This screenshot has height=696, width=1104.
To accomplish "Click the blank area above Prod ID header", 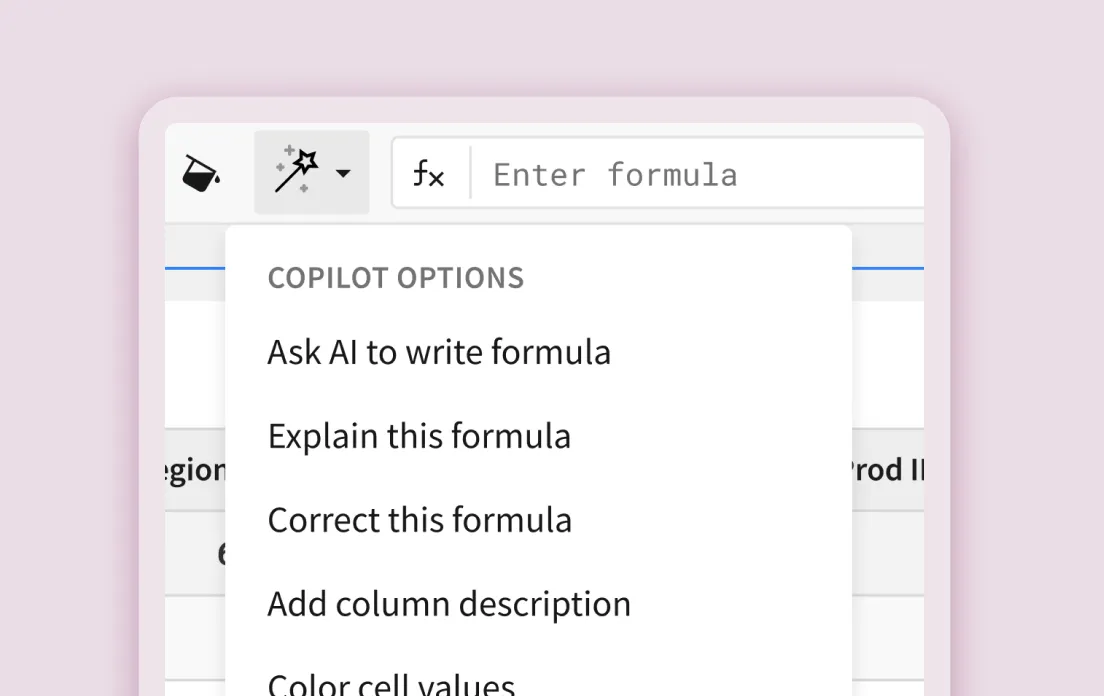I will (887, 365).
